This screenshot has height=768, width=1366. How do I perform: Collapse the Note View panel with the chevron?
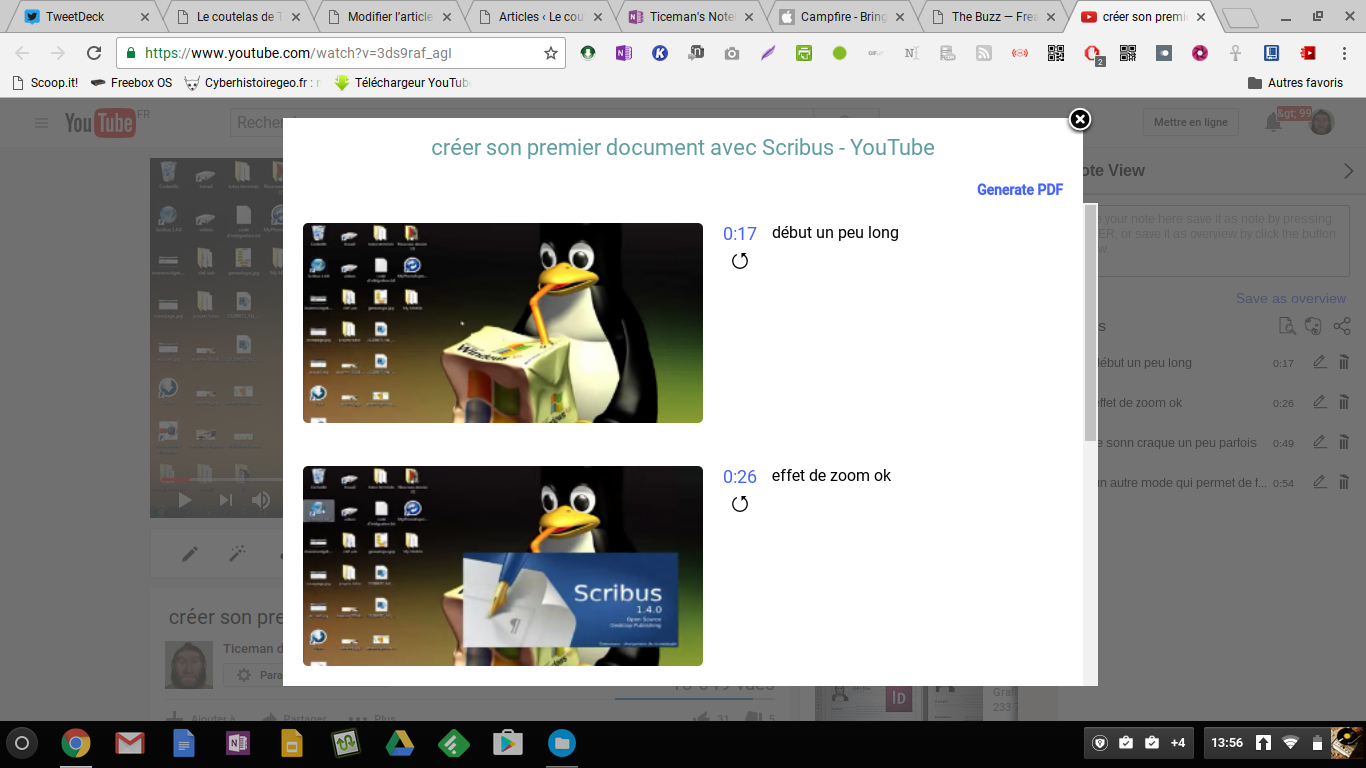pyautogui.click(x=1348, y=171)
